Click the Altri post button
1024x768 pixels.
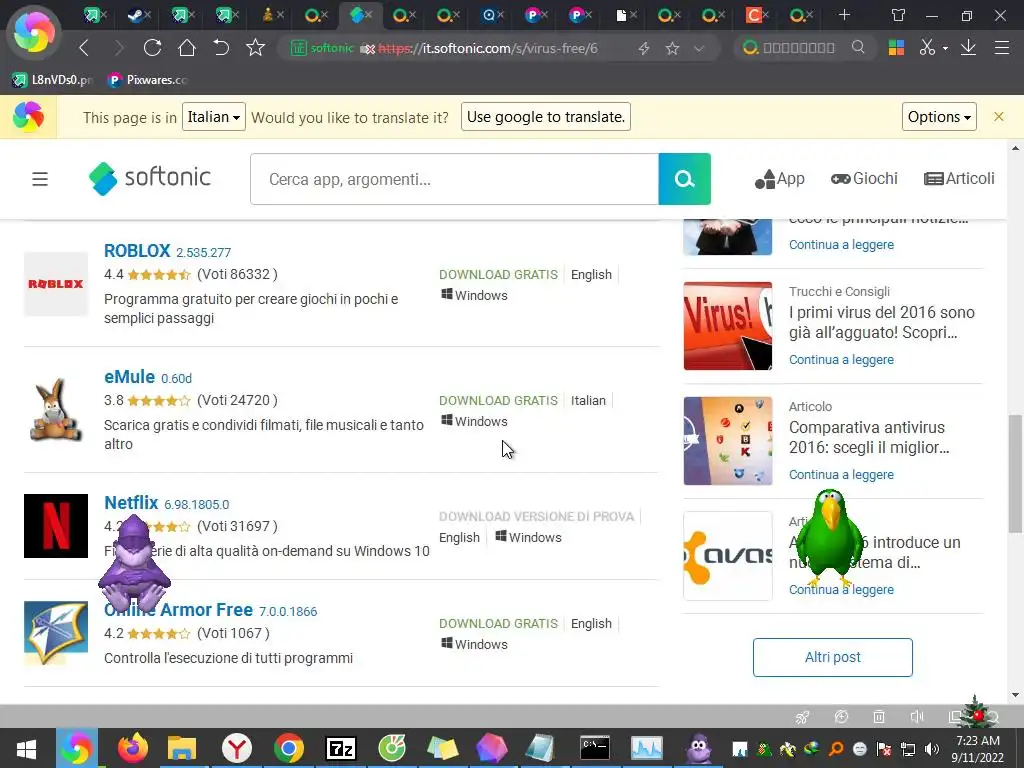pos(833,658)
